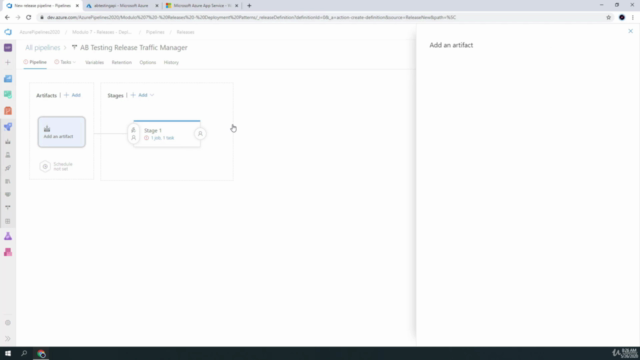Expand the sidebar with double chevron

pyautogui.click(x=8, y=339)
